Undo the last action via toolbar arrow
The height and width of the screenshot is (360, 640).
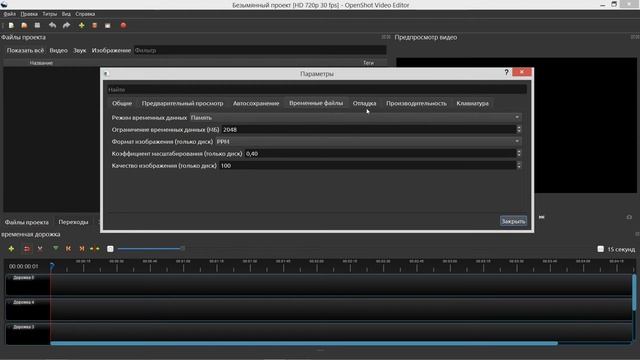tap(52, 25)
